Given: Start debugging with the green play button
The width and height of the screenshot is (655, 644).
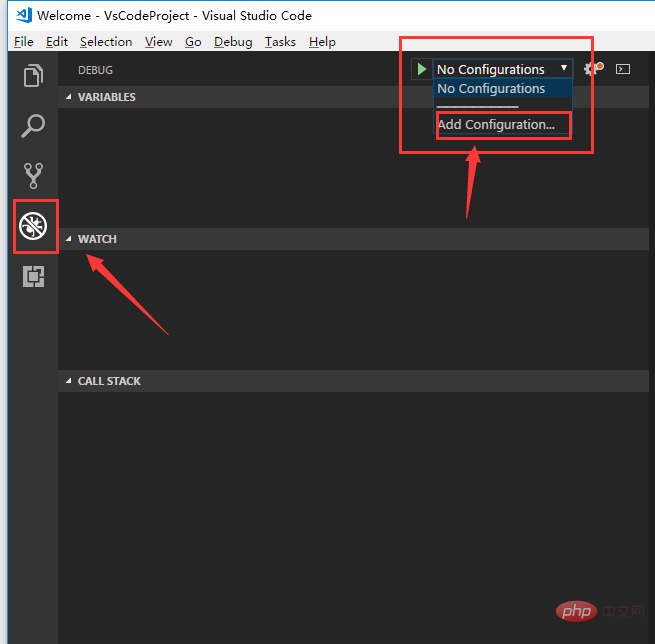Looking at the screenshot, I should (421, 69).
